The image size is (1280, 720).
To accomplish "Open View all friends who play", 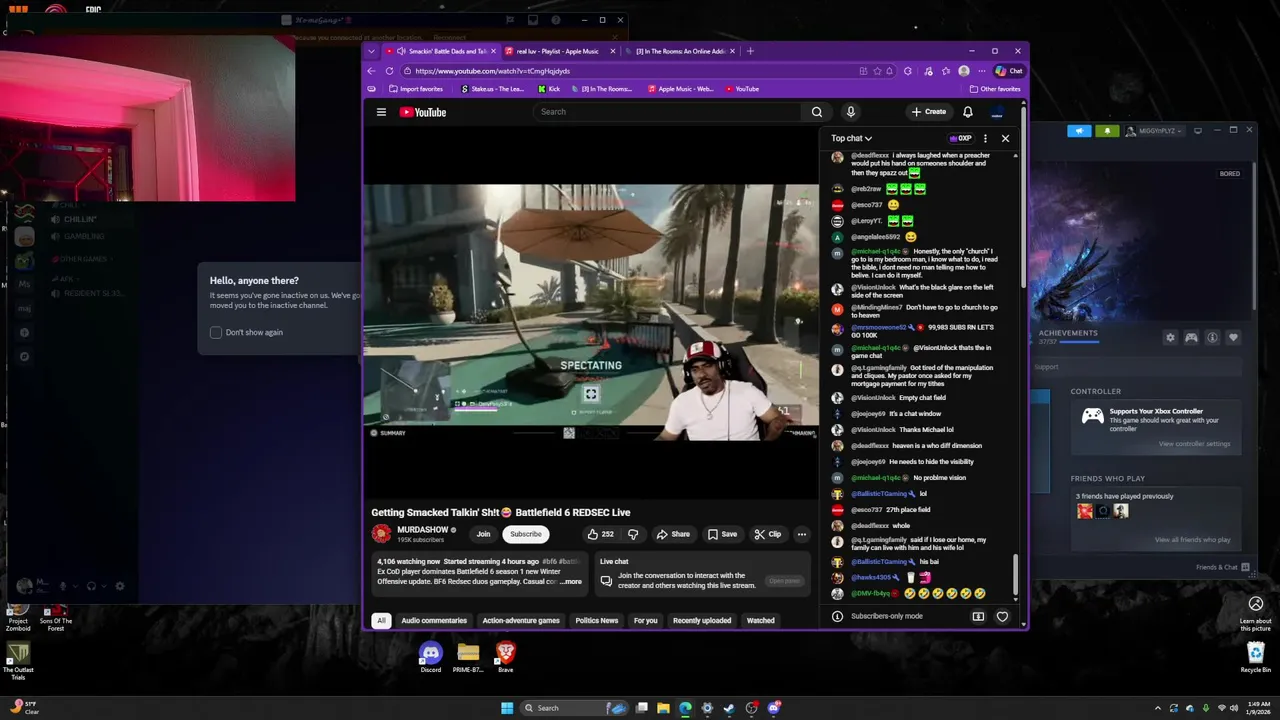I will click(1192, 540).
